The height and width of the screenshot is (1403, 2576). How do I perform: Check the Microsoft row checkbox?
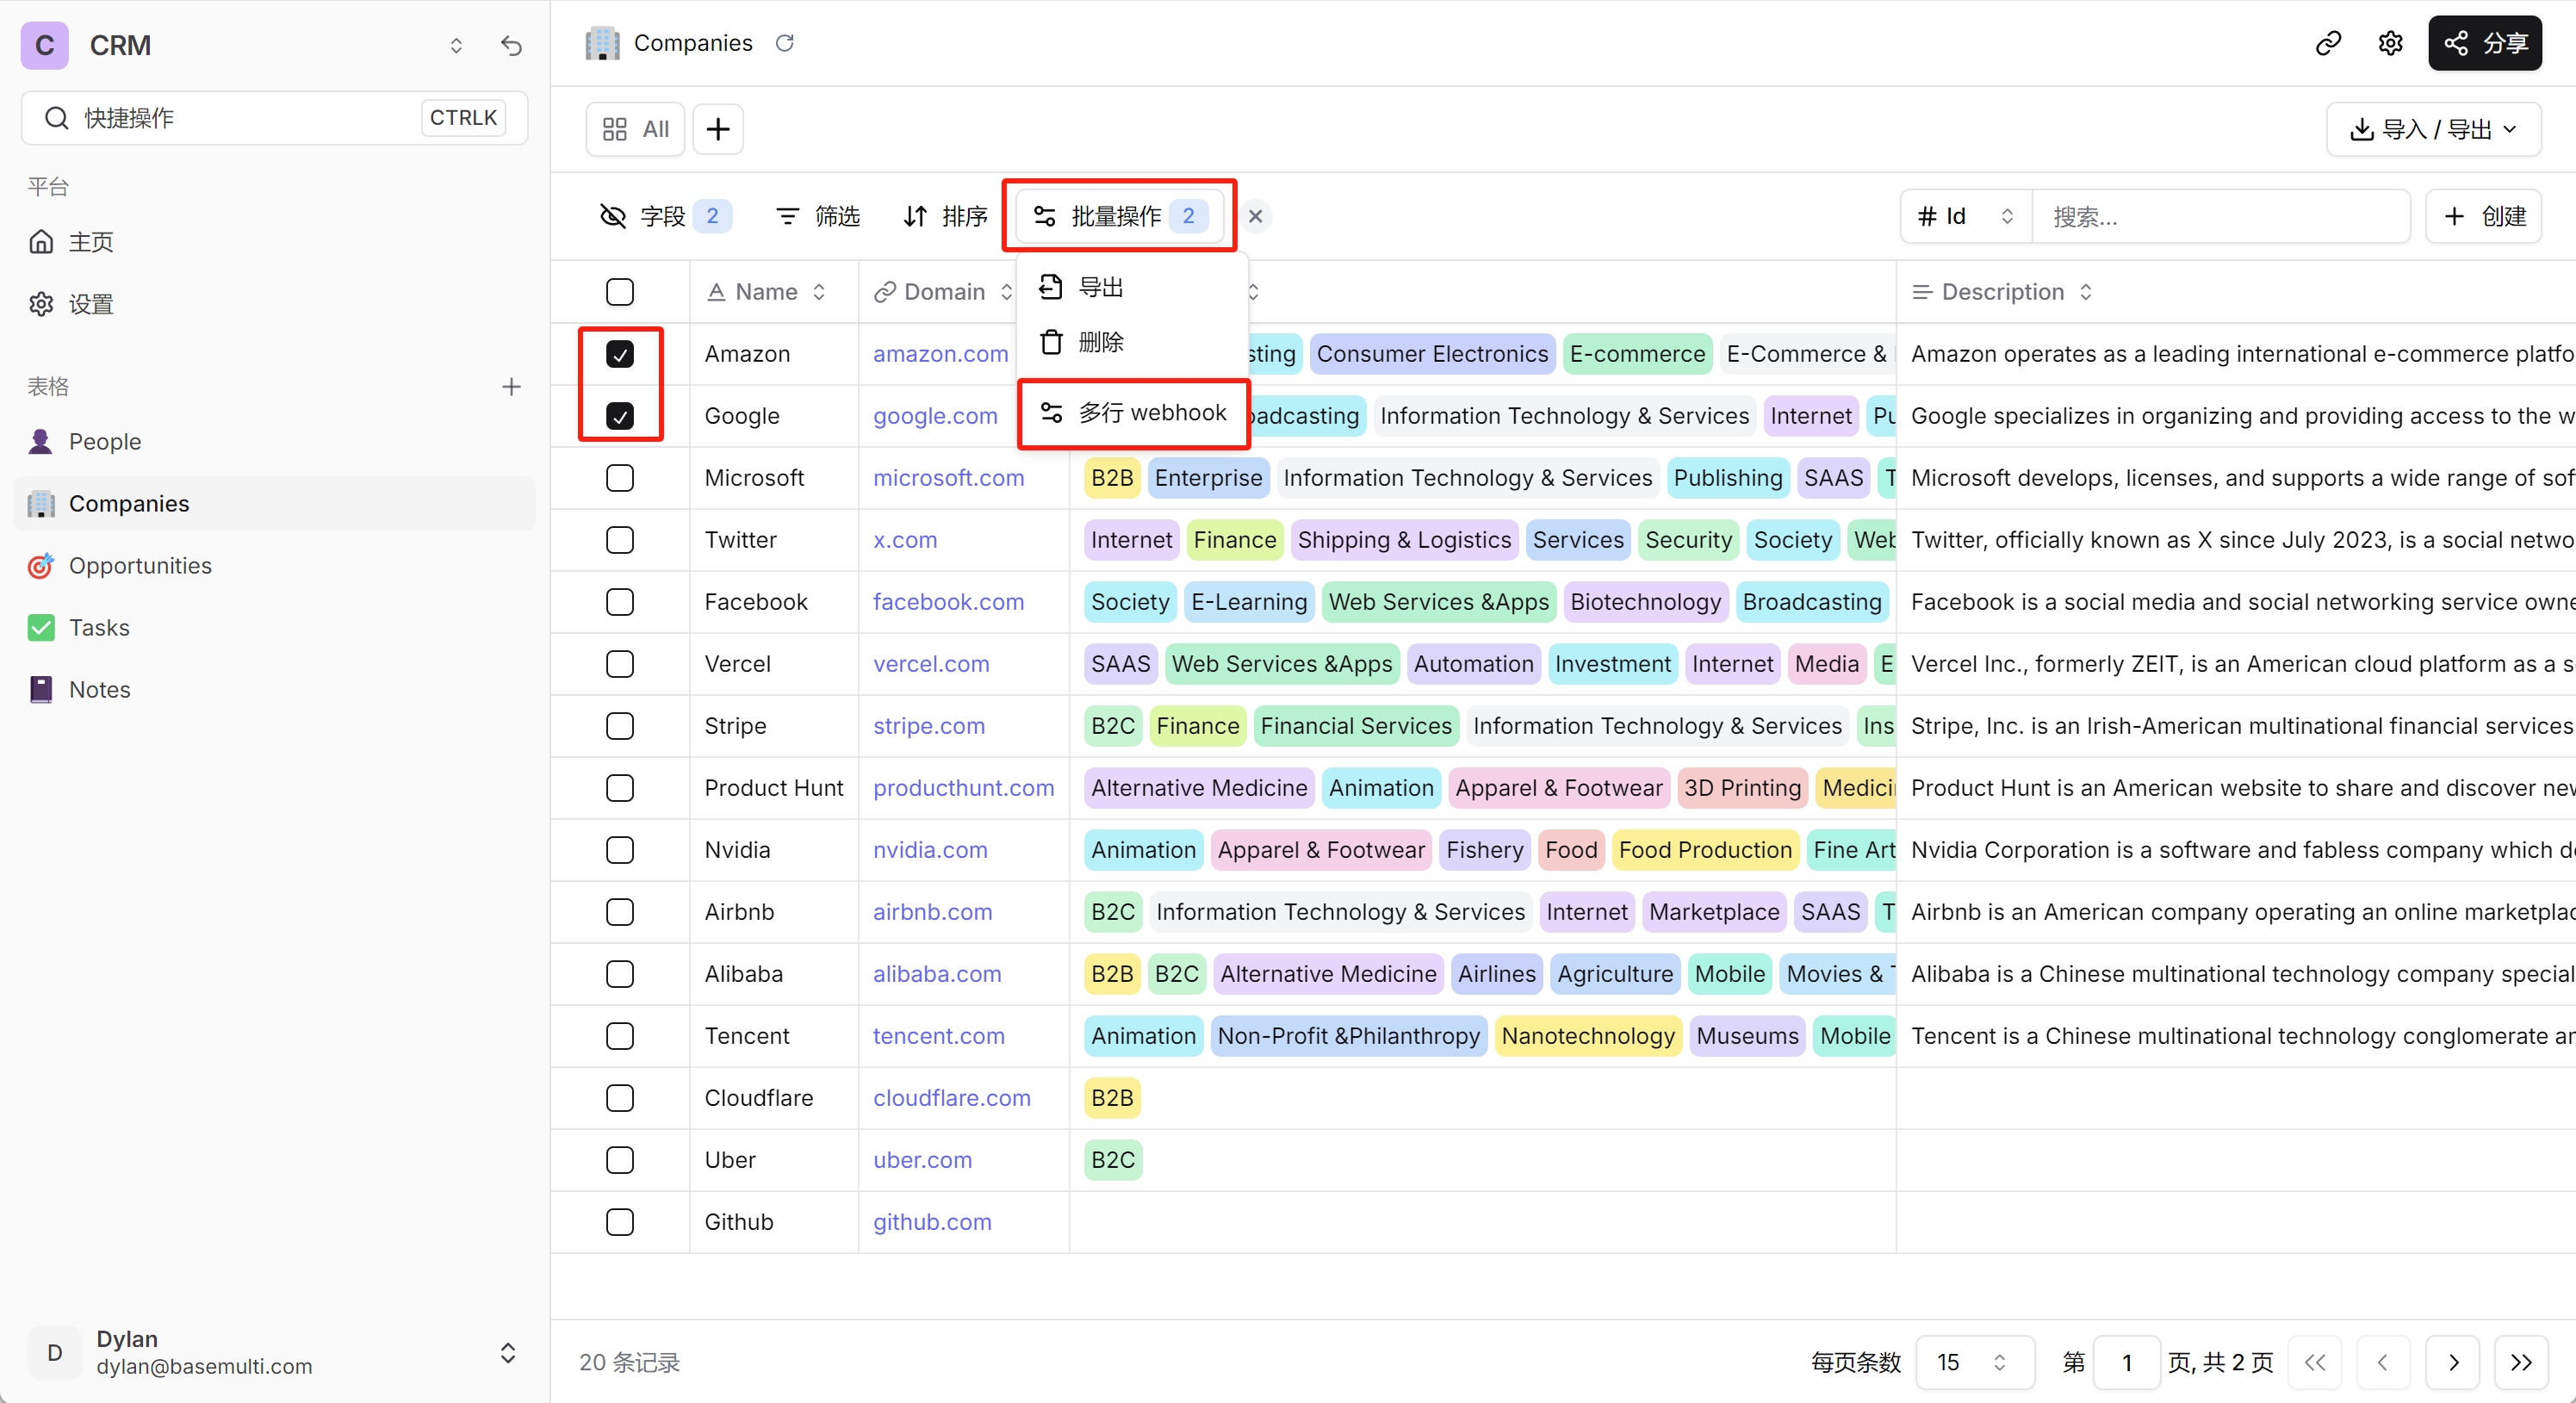(x=620, y=478)
